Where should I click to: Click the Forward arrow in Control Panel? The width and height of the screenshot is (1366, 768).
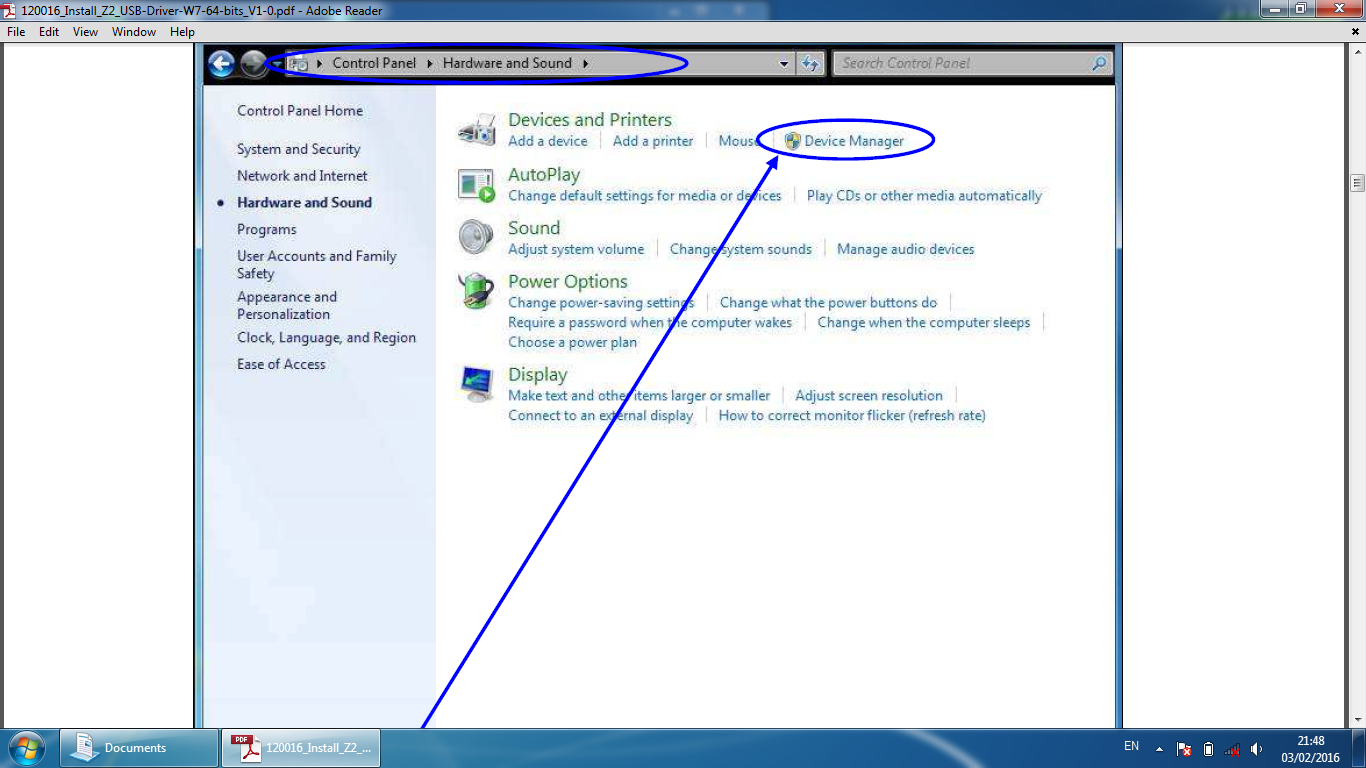point(254,64)
